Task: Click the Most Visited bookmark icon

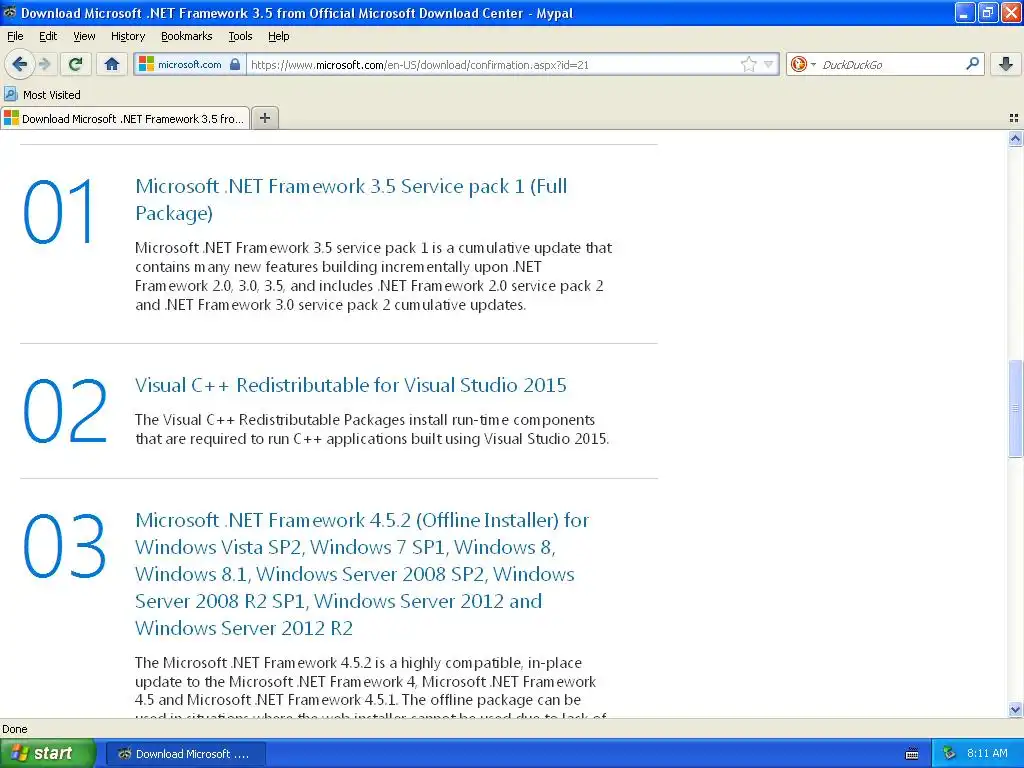Action: [x=10, y=94]
